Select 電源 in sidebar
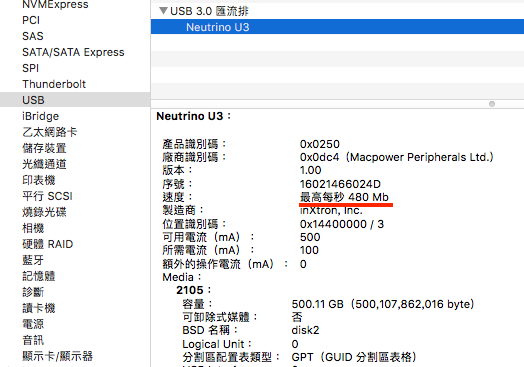The width and height of the screenshot is (524, 367). pos(33,324)
